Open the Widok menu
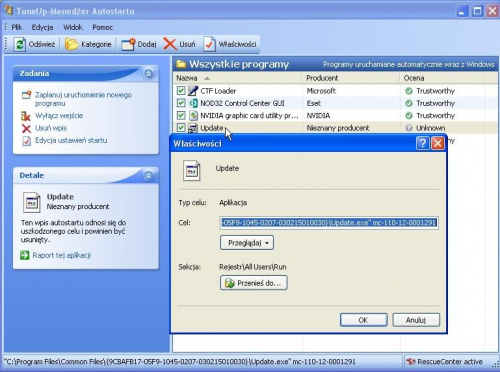 click(x=73, y=27)
